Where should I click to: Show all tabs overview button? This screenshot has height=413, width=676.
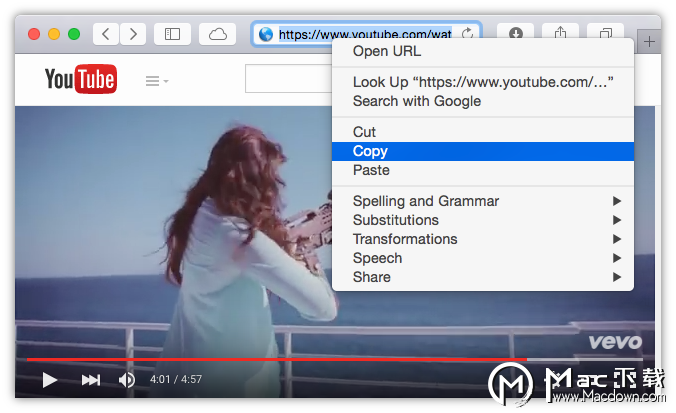pos(606,32)
